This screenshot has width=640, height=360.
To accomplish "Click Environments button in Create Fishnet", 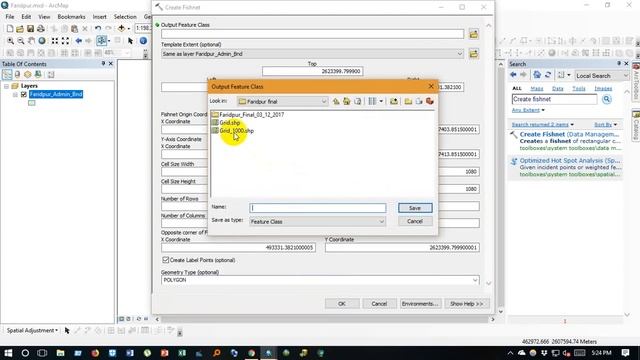I will [x=419, y=304].
